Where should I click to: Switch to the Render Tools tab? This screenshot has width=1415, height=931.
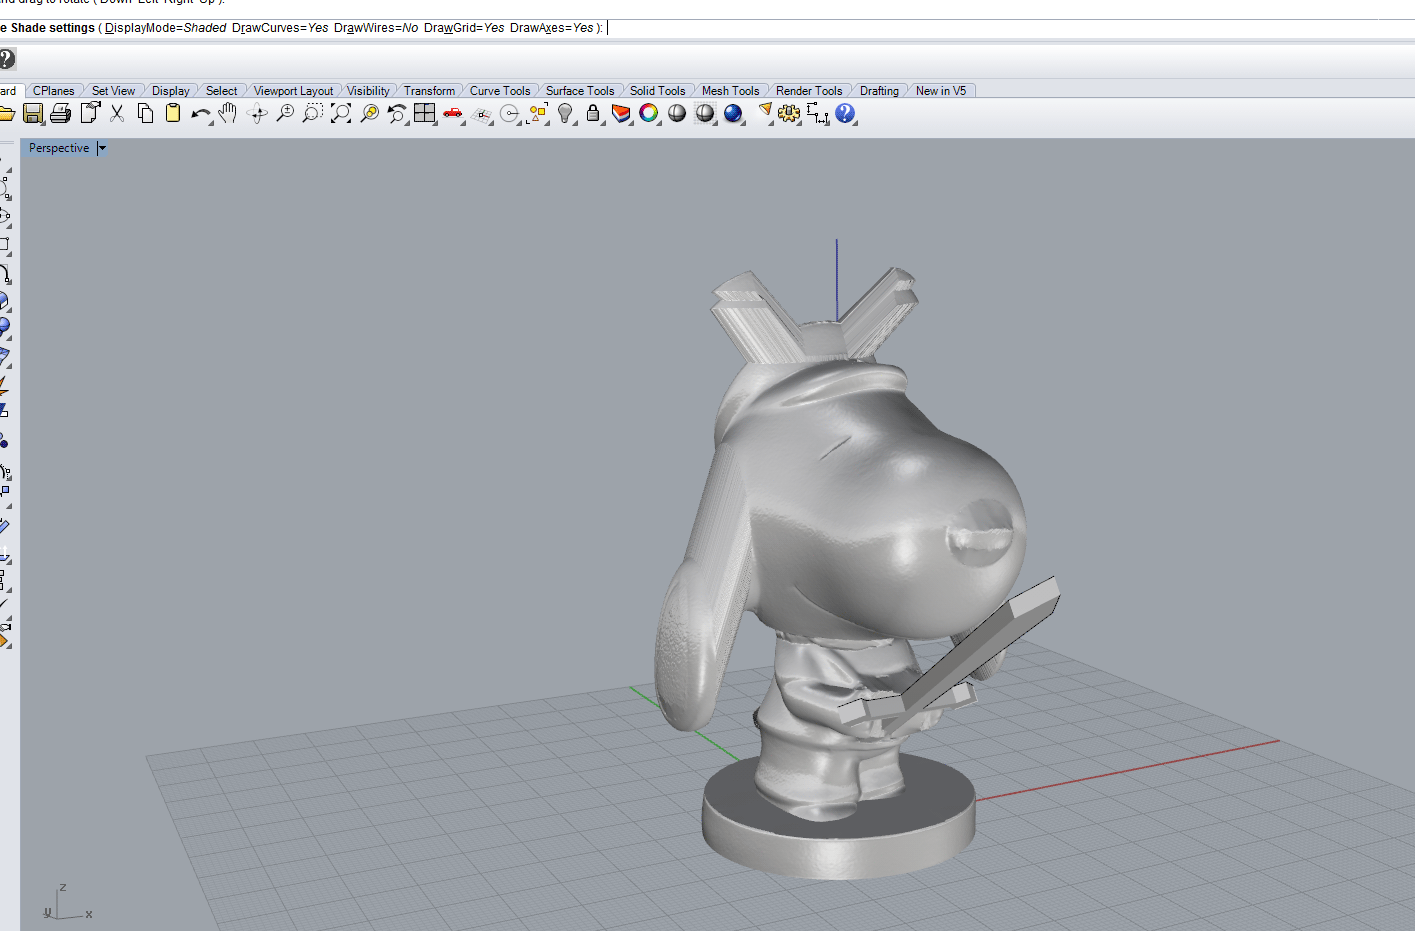pos(809,91)
